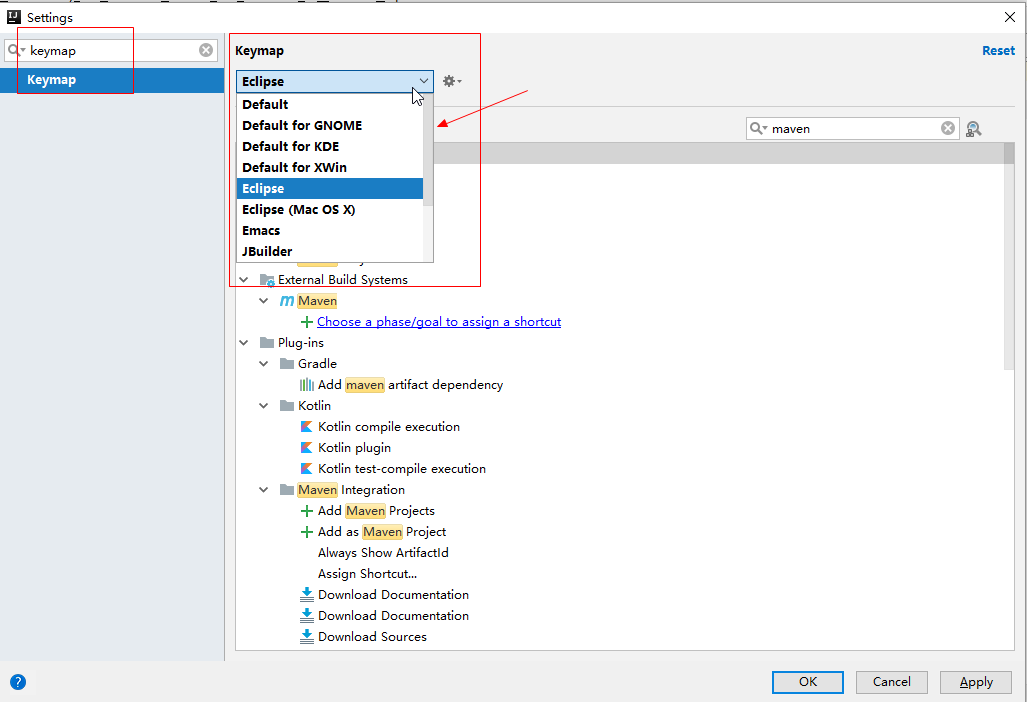
Task: Click the Download Sources icon
Action: (307, 637)
